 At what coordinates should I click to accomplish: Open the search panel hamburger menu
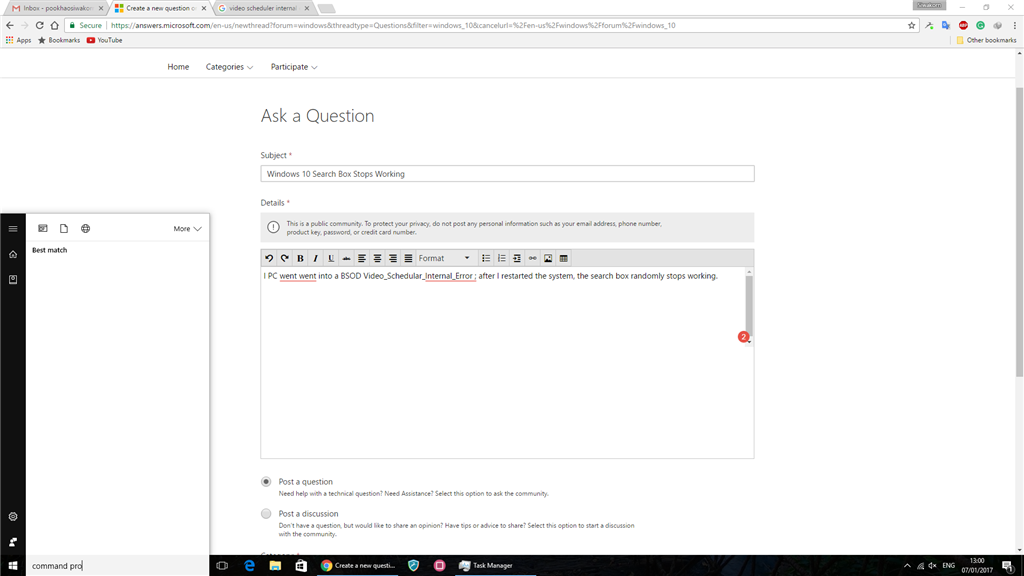pyautogui.click(x=12, y=229)
